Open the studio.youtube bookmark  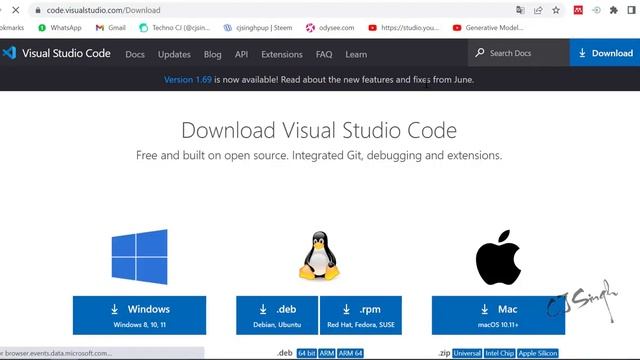click(x=404, y=28)
